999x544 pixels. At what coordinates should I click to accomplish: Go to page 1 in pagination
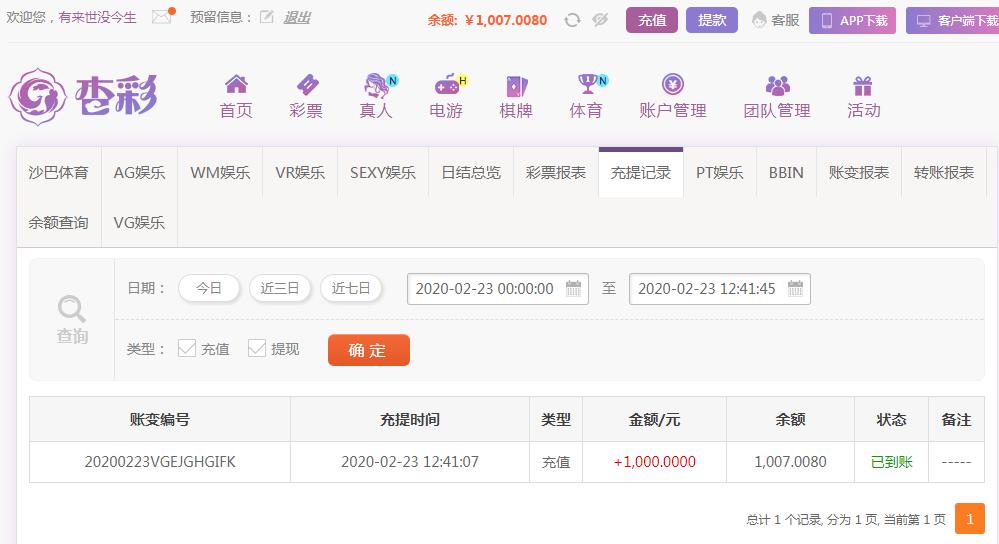point(970,519)
